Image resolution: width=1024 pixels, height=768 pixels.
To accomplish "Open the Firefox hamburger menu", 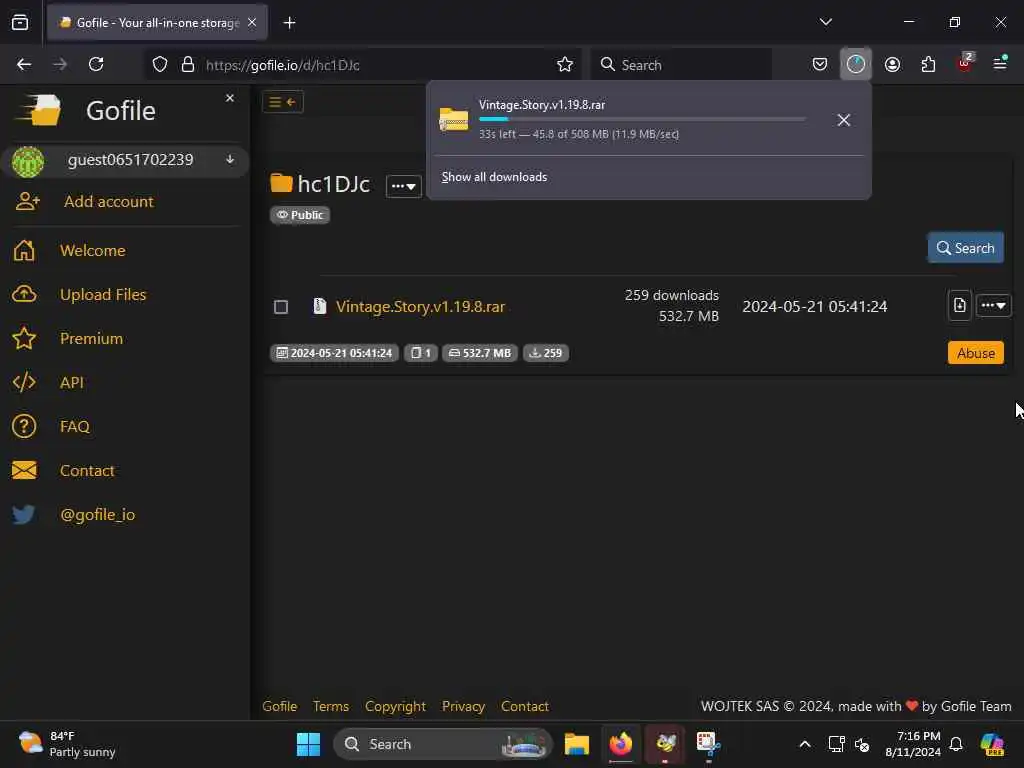I will [x=1000, y=63].
